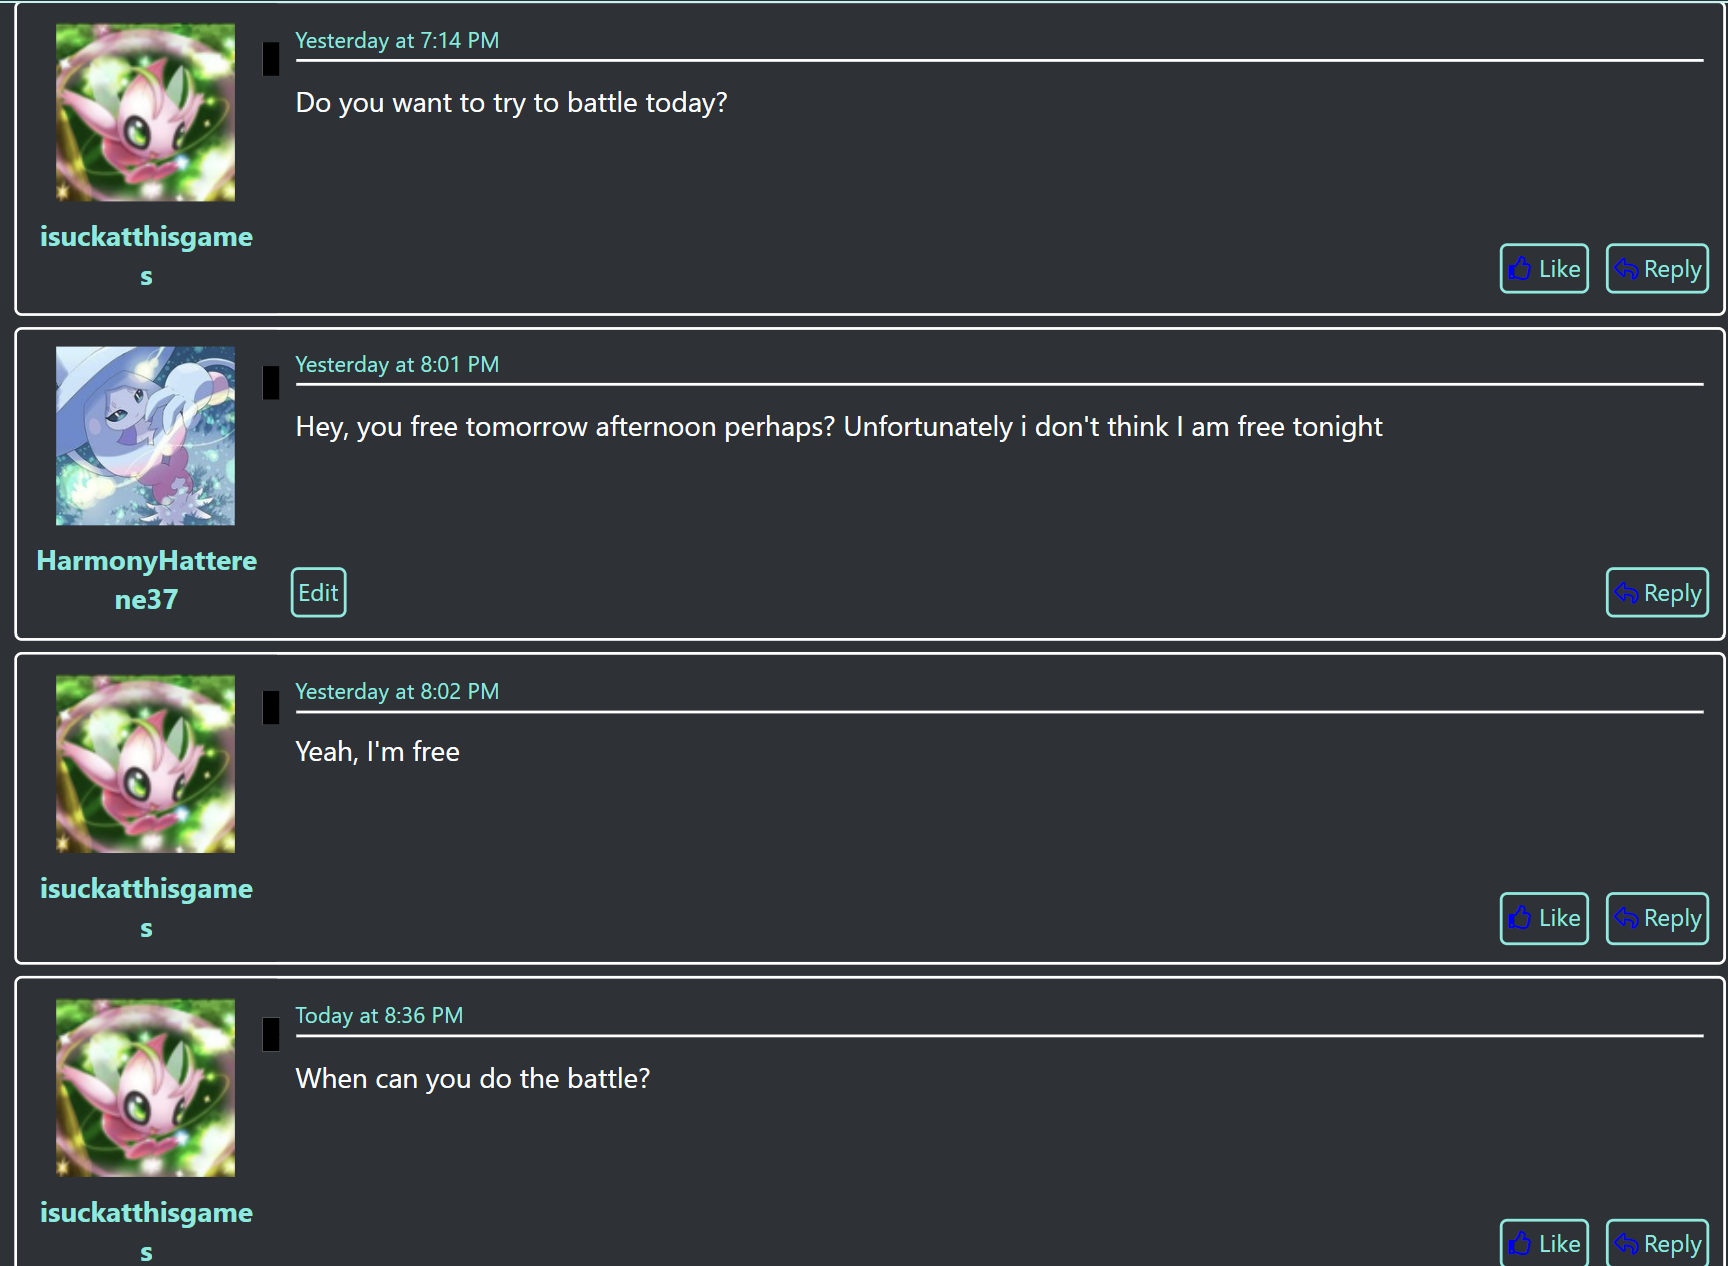The height and width of the screenshot is (1266, 1728).
Task: Click isuckatthisgames username on the 8:02 PM post
Action: tap(146, 889)
